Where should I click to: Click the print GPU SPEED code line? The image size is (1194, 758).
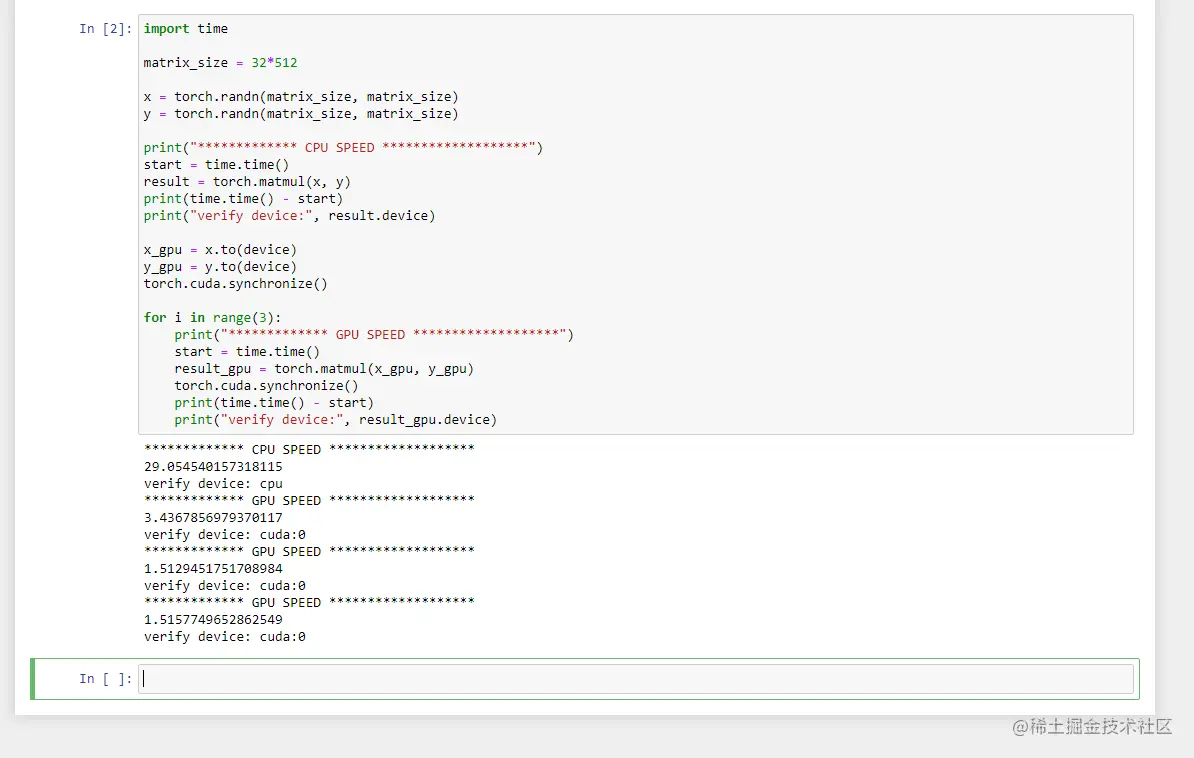tap(374, 334)
